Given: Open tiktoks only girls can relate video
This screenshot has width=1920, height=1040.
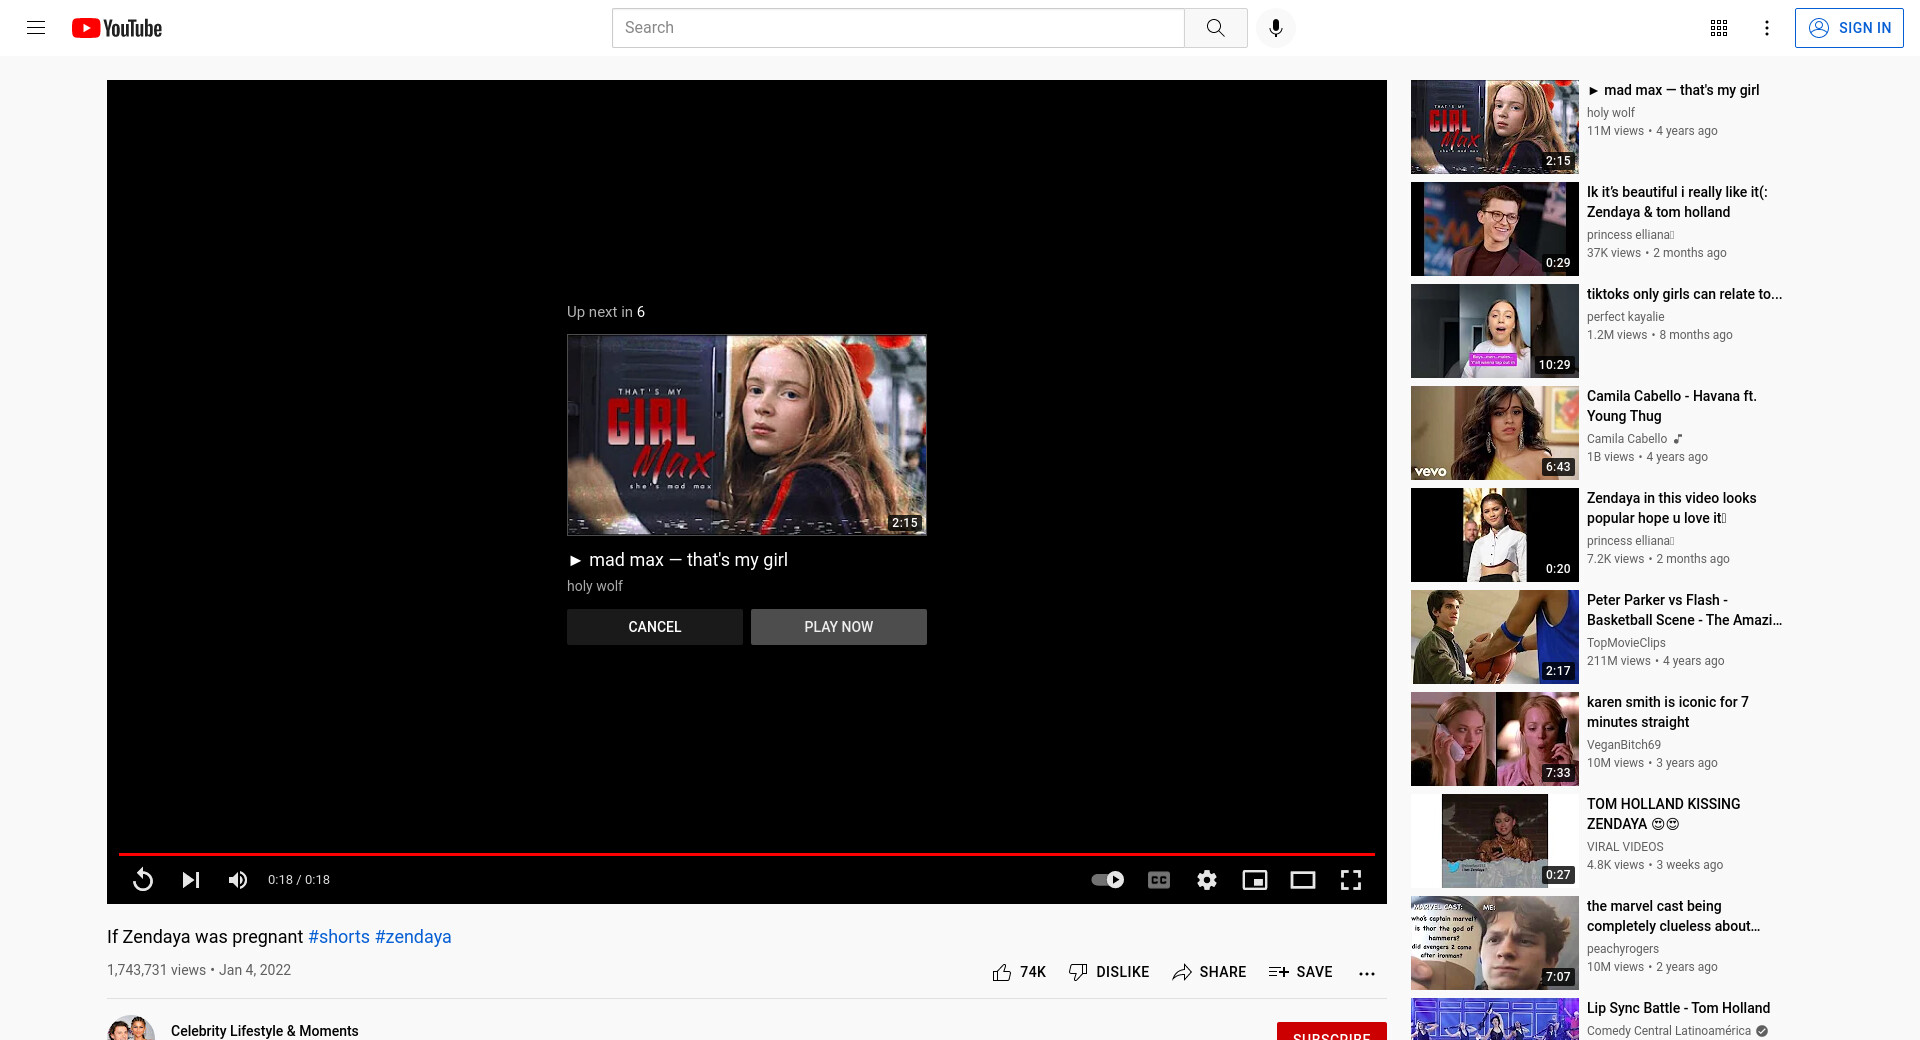Looking at the screenshot, I should (1684, 294).
